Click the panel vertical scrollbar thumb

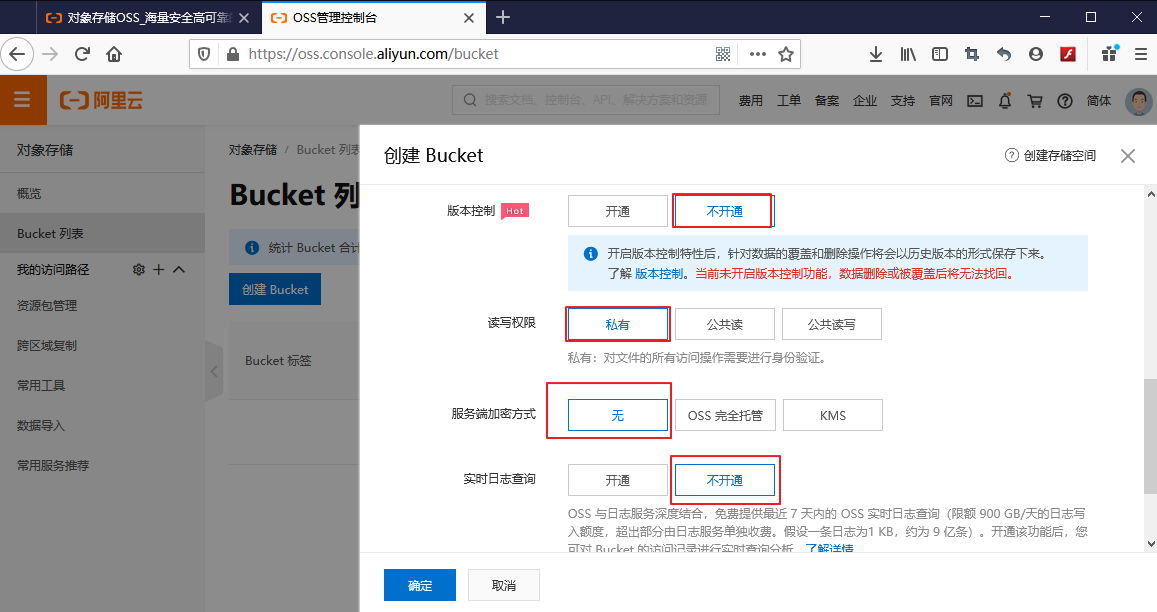(1150, 436)
